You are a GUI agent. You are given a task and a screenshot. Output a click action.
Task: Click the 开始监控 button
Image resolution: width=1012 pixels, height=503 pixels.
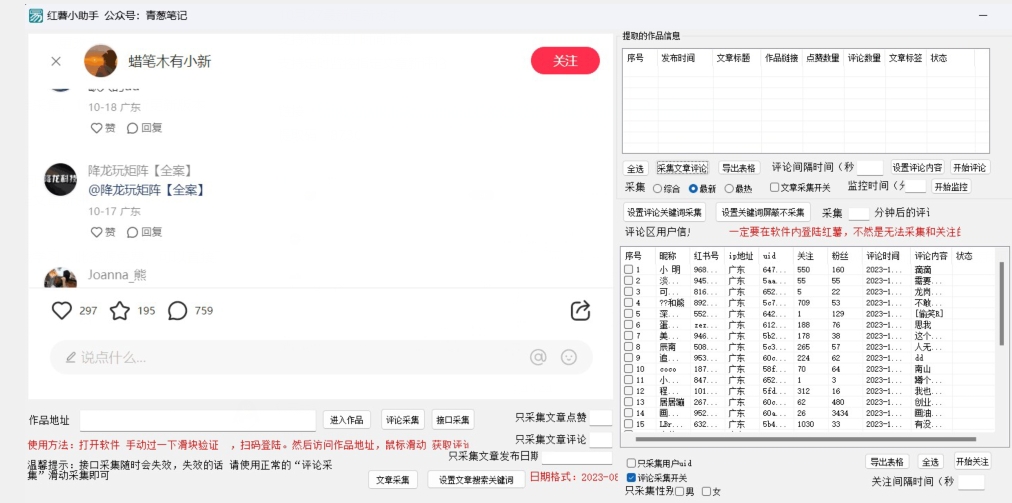coord(951,187)
